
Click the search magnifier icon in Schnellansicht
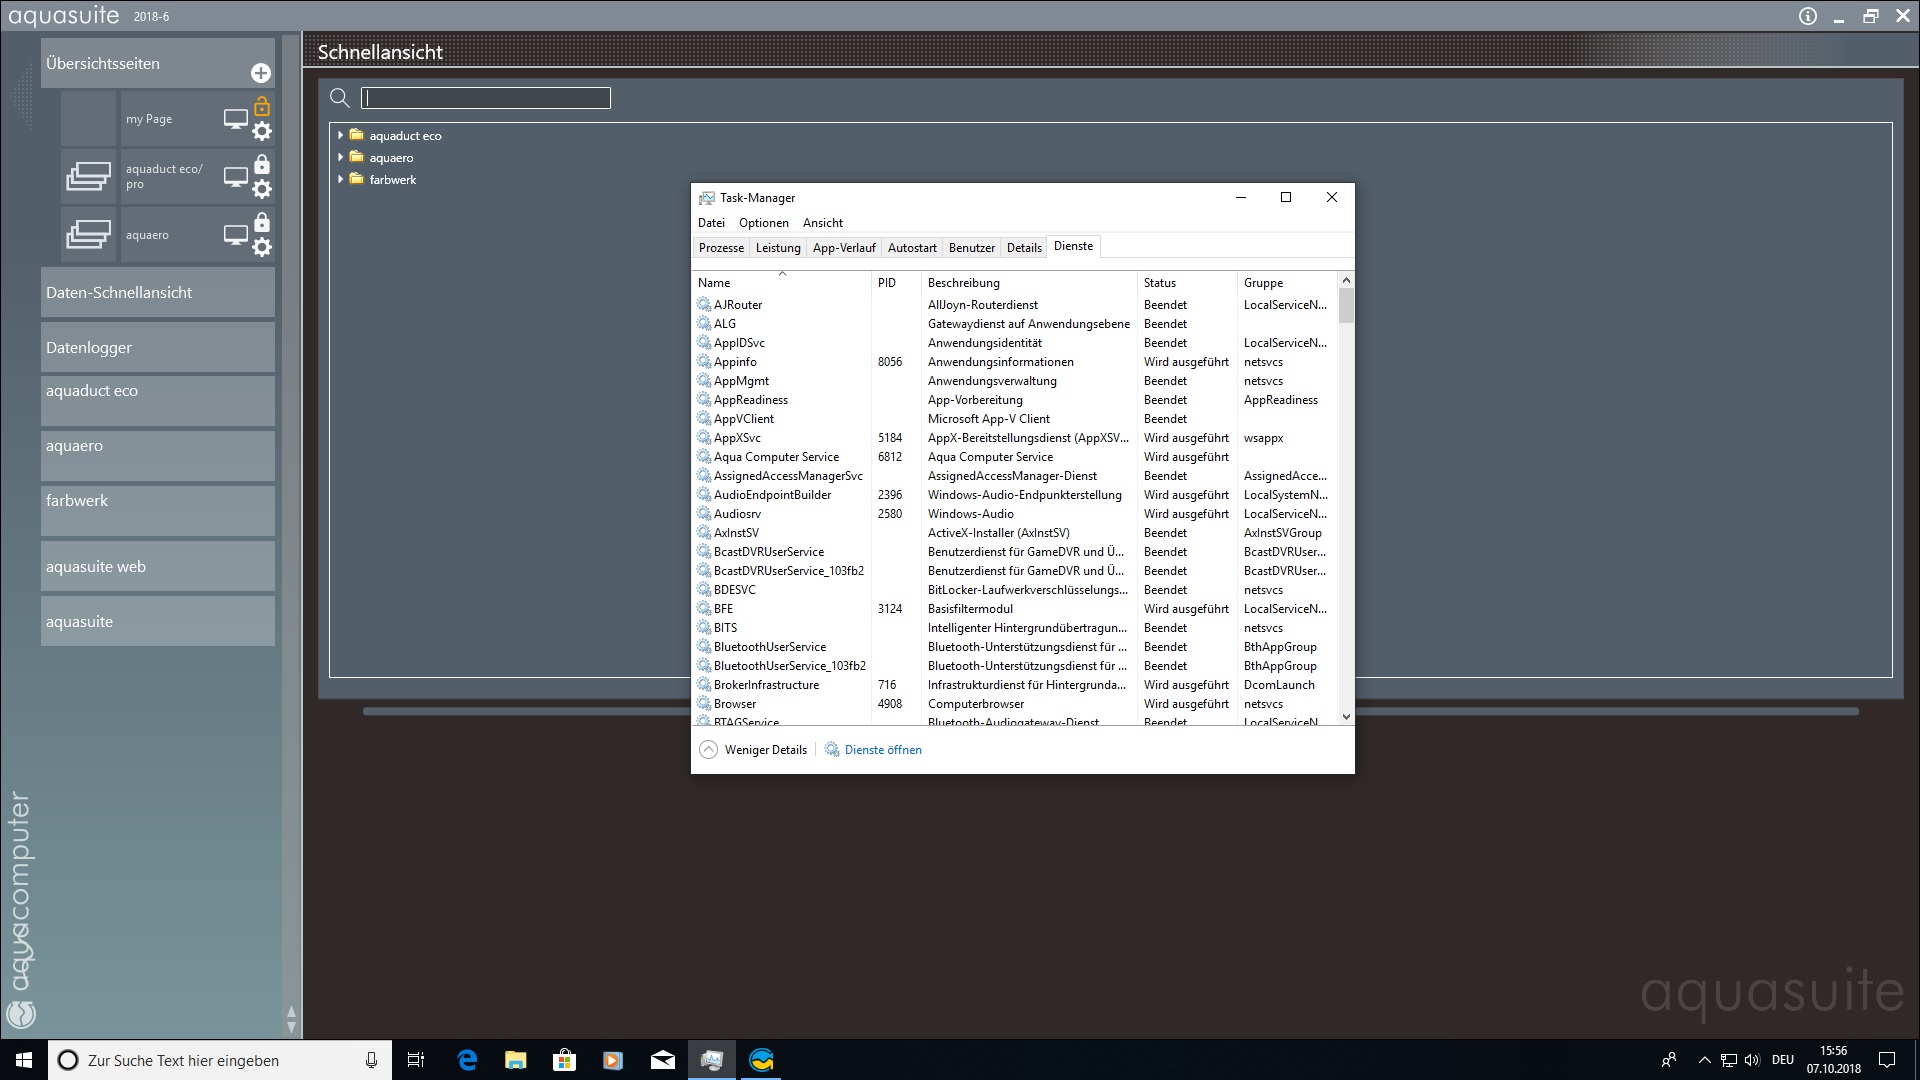tap(340, 98)
